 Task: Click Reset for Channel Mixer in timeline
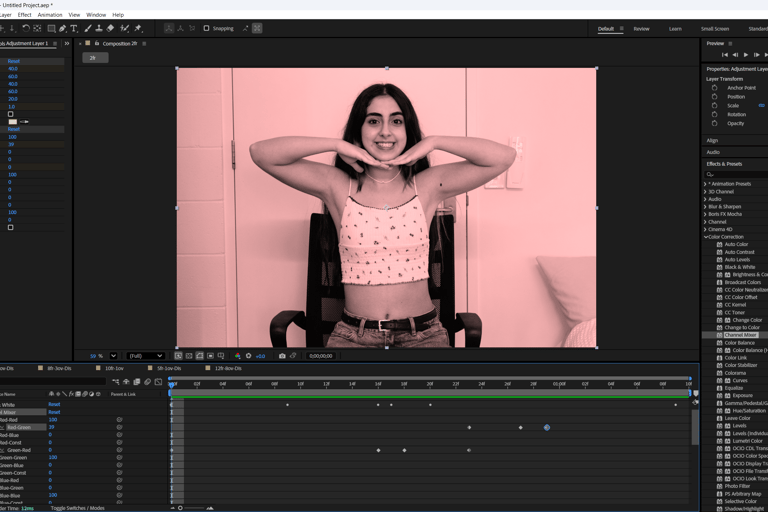pyautogui.click(x=54, y=412)
